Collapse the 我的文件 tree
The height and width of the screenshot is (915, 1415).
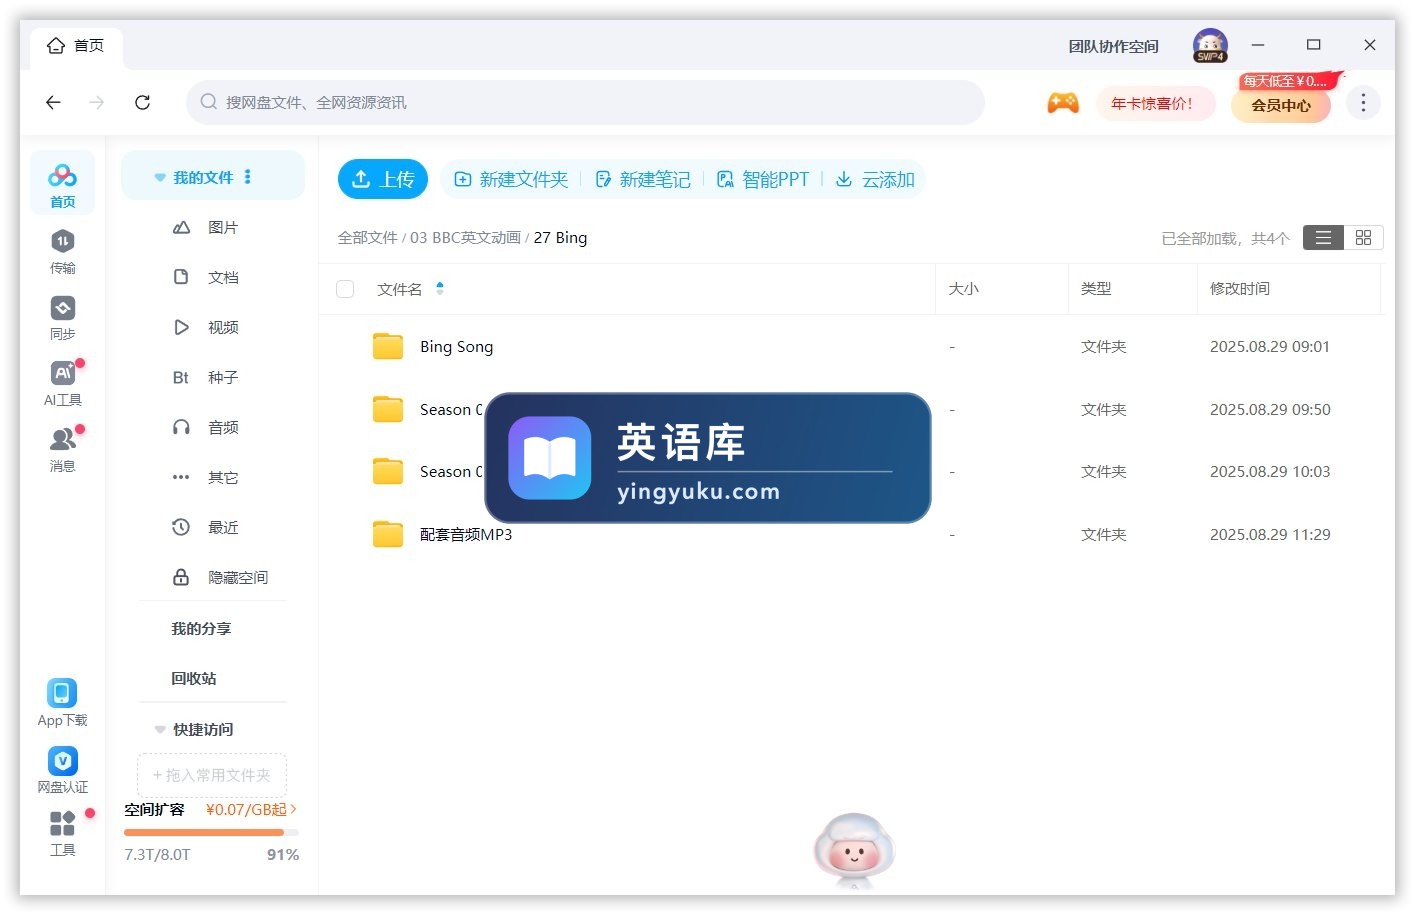(160, 177)
